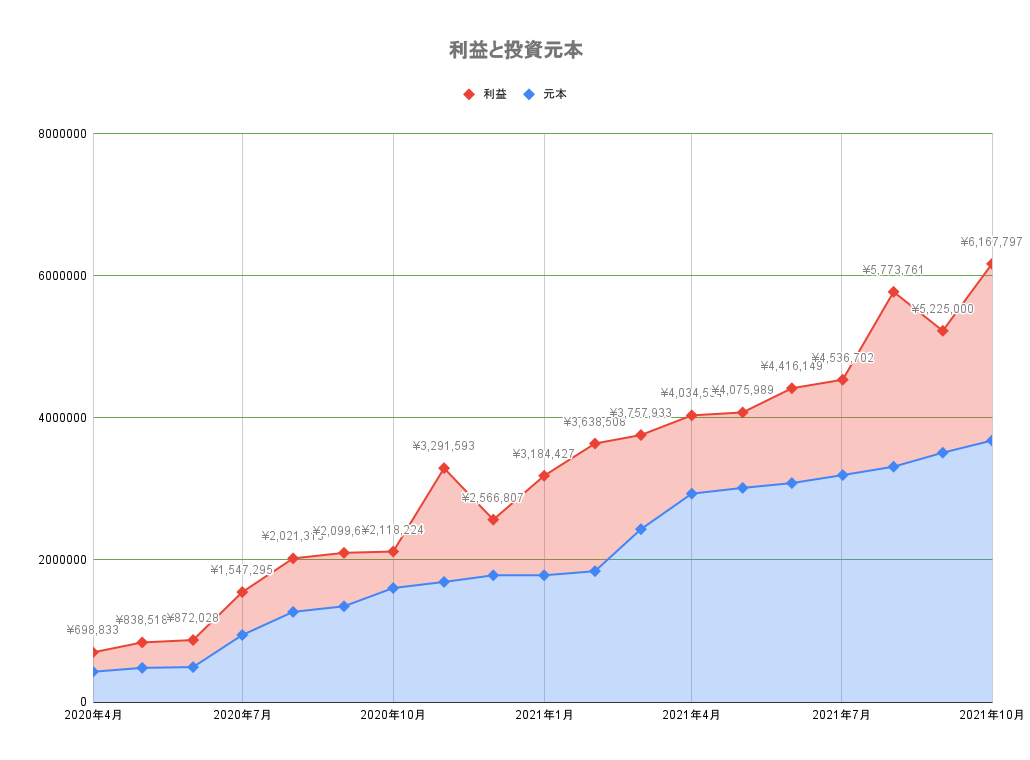Click the ¥698,833 data label
The image size is (1030, 760).
tap(93, 630)
